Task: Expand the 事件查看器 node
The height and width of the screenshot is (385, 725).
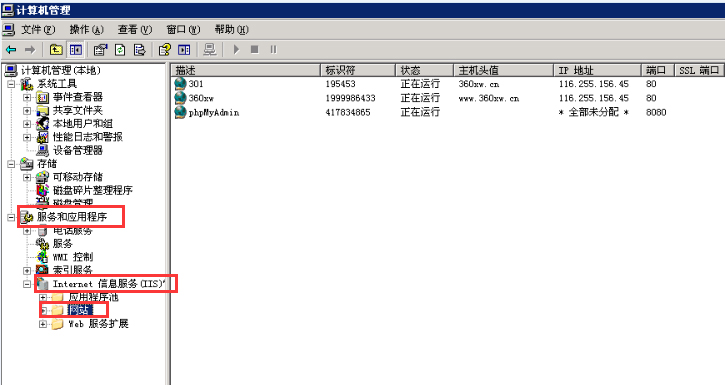Action: pyautogui.click(x=27, y=98)
